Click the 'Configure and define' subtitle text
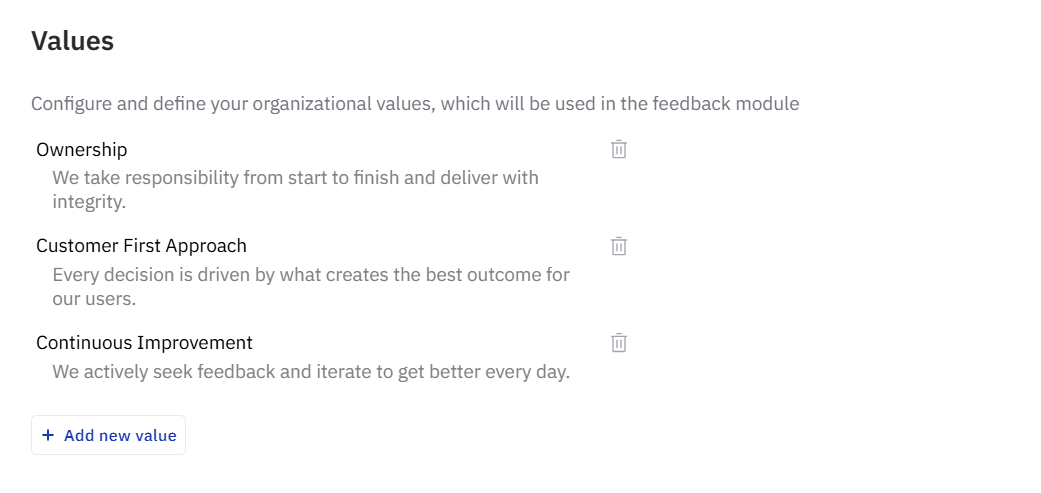This screenshot has height=493, width=1041. click(414, 103)
